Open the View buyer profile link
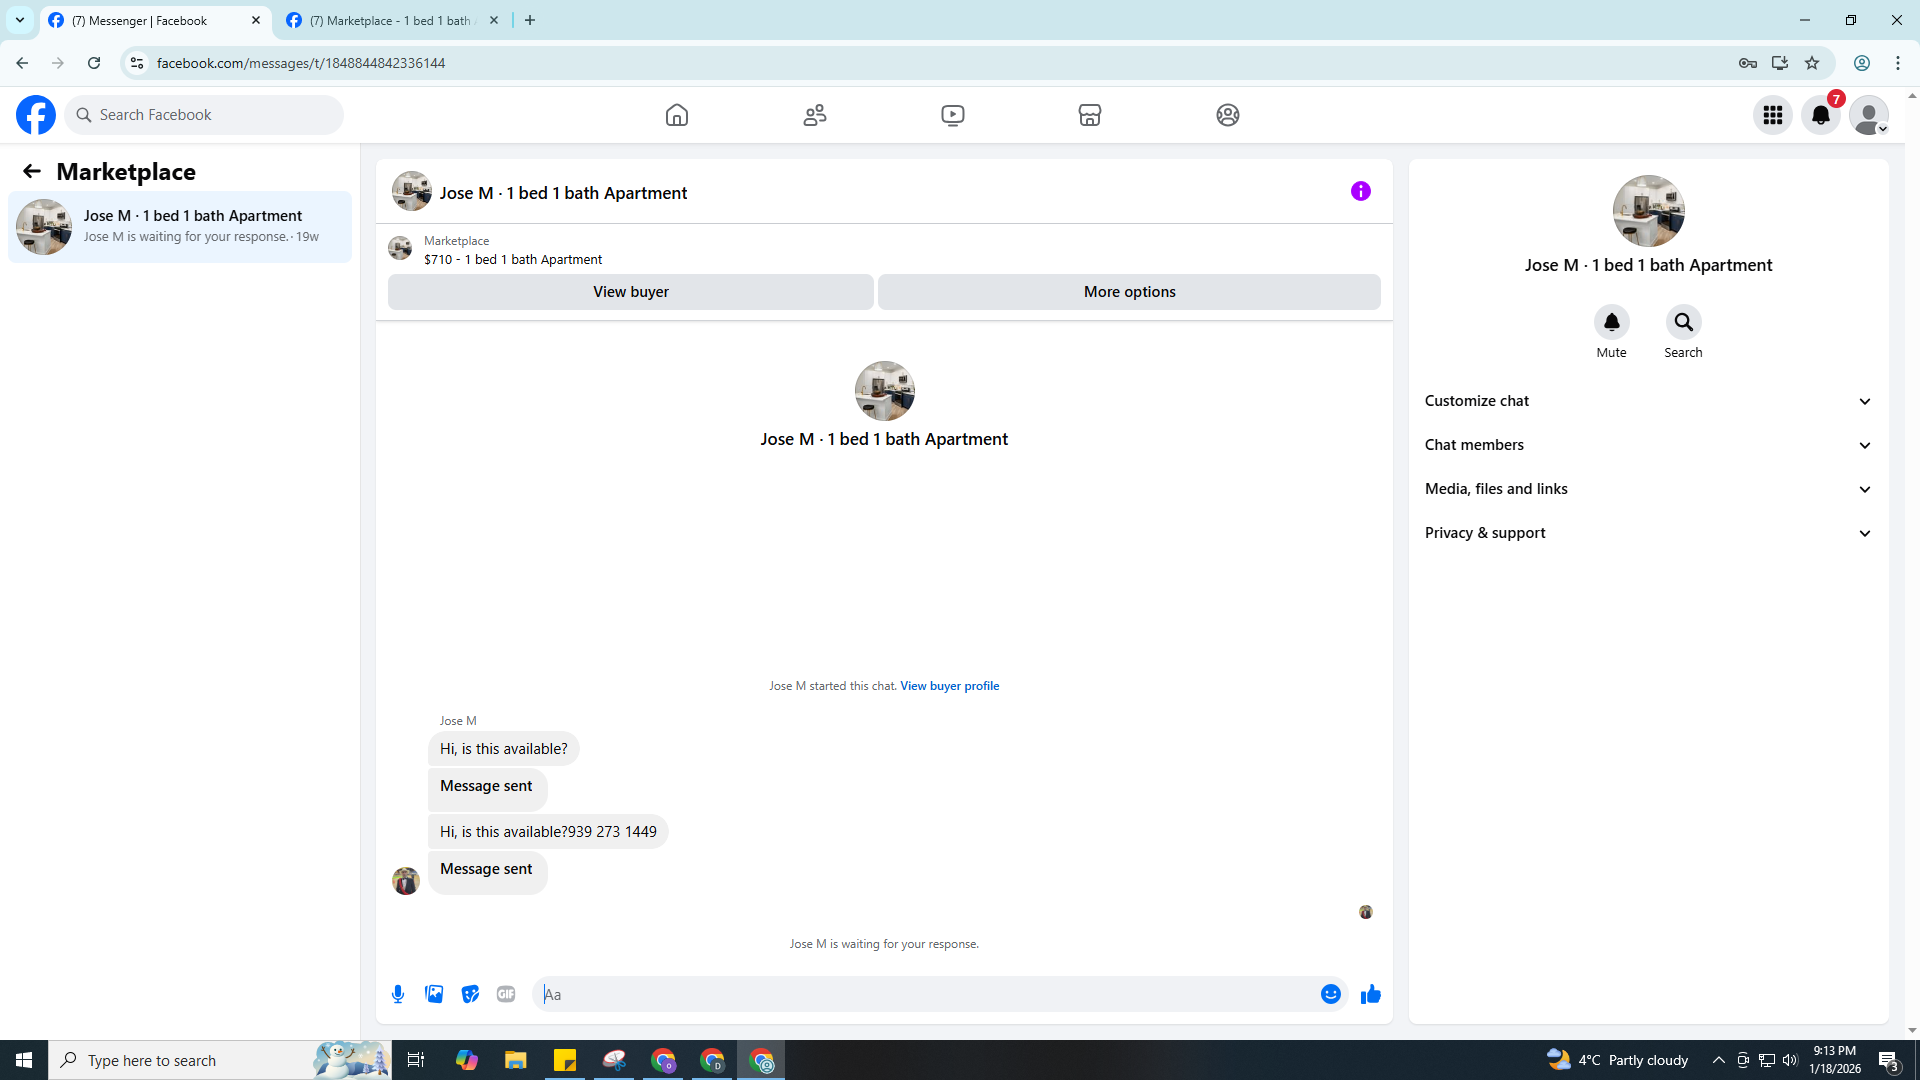This screenshot has width=1920, height=1080. click(949, 686)
